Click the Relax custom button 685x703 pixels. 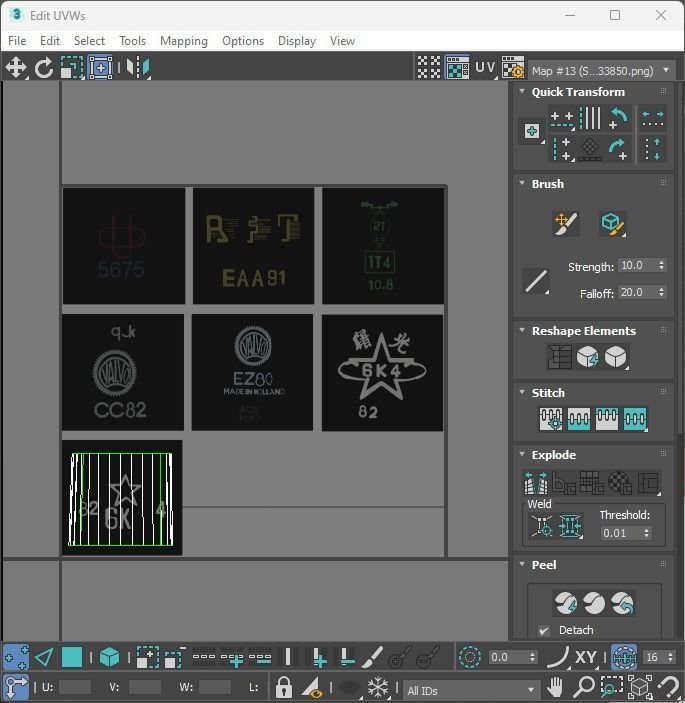click(x=616, y=357)
